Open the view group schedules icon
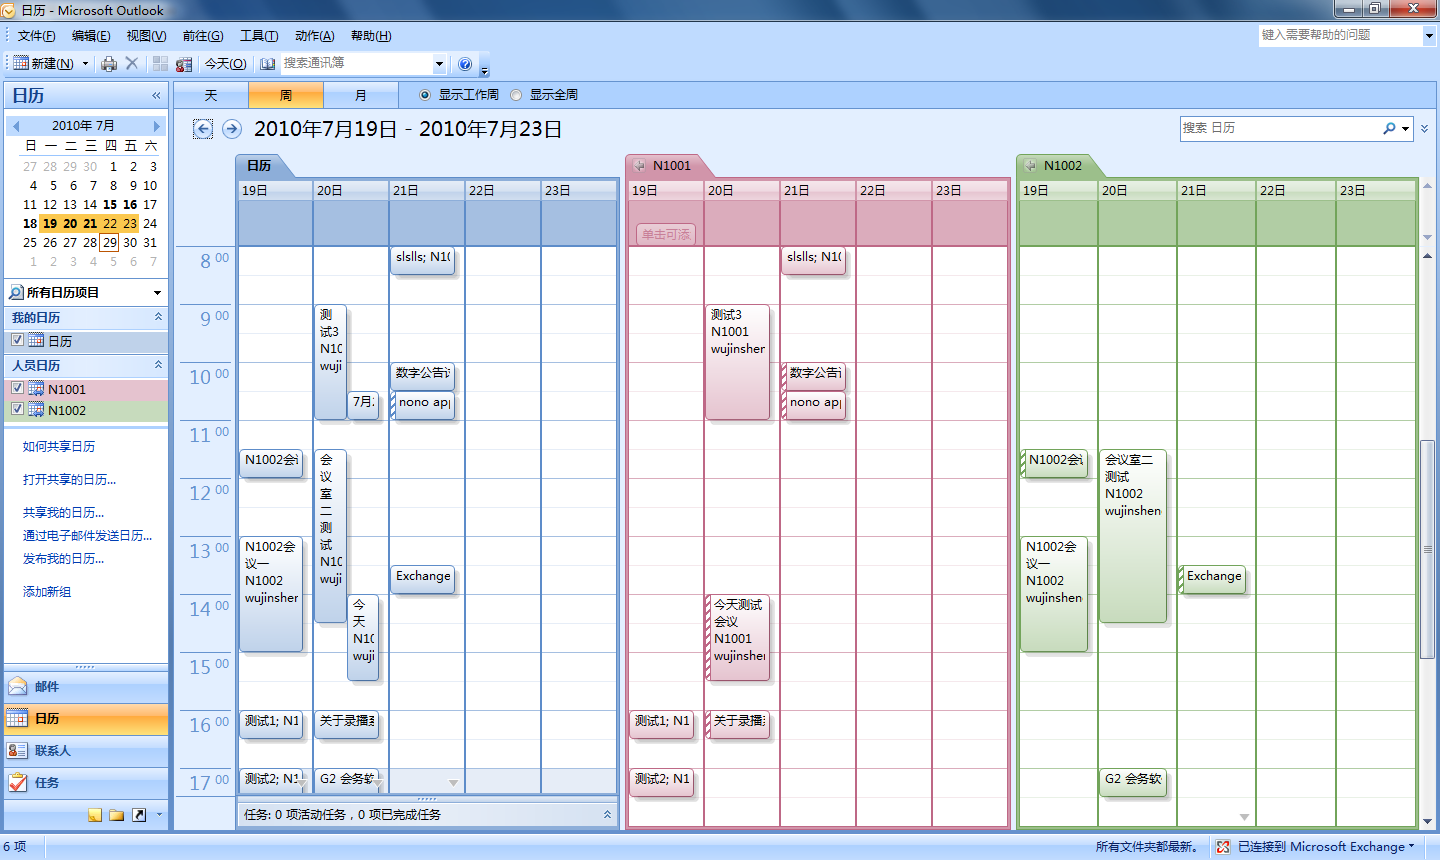 184,64
